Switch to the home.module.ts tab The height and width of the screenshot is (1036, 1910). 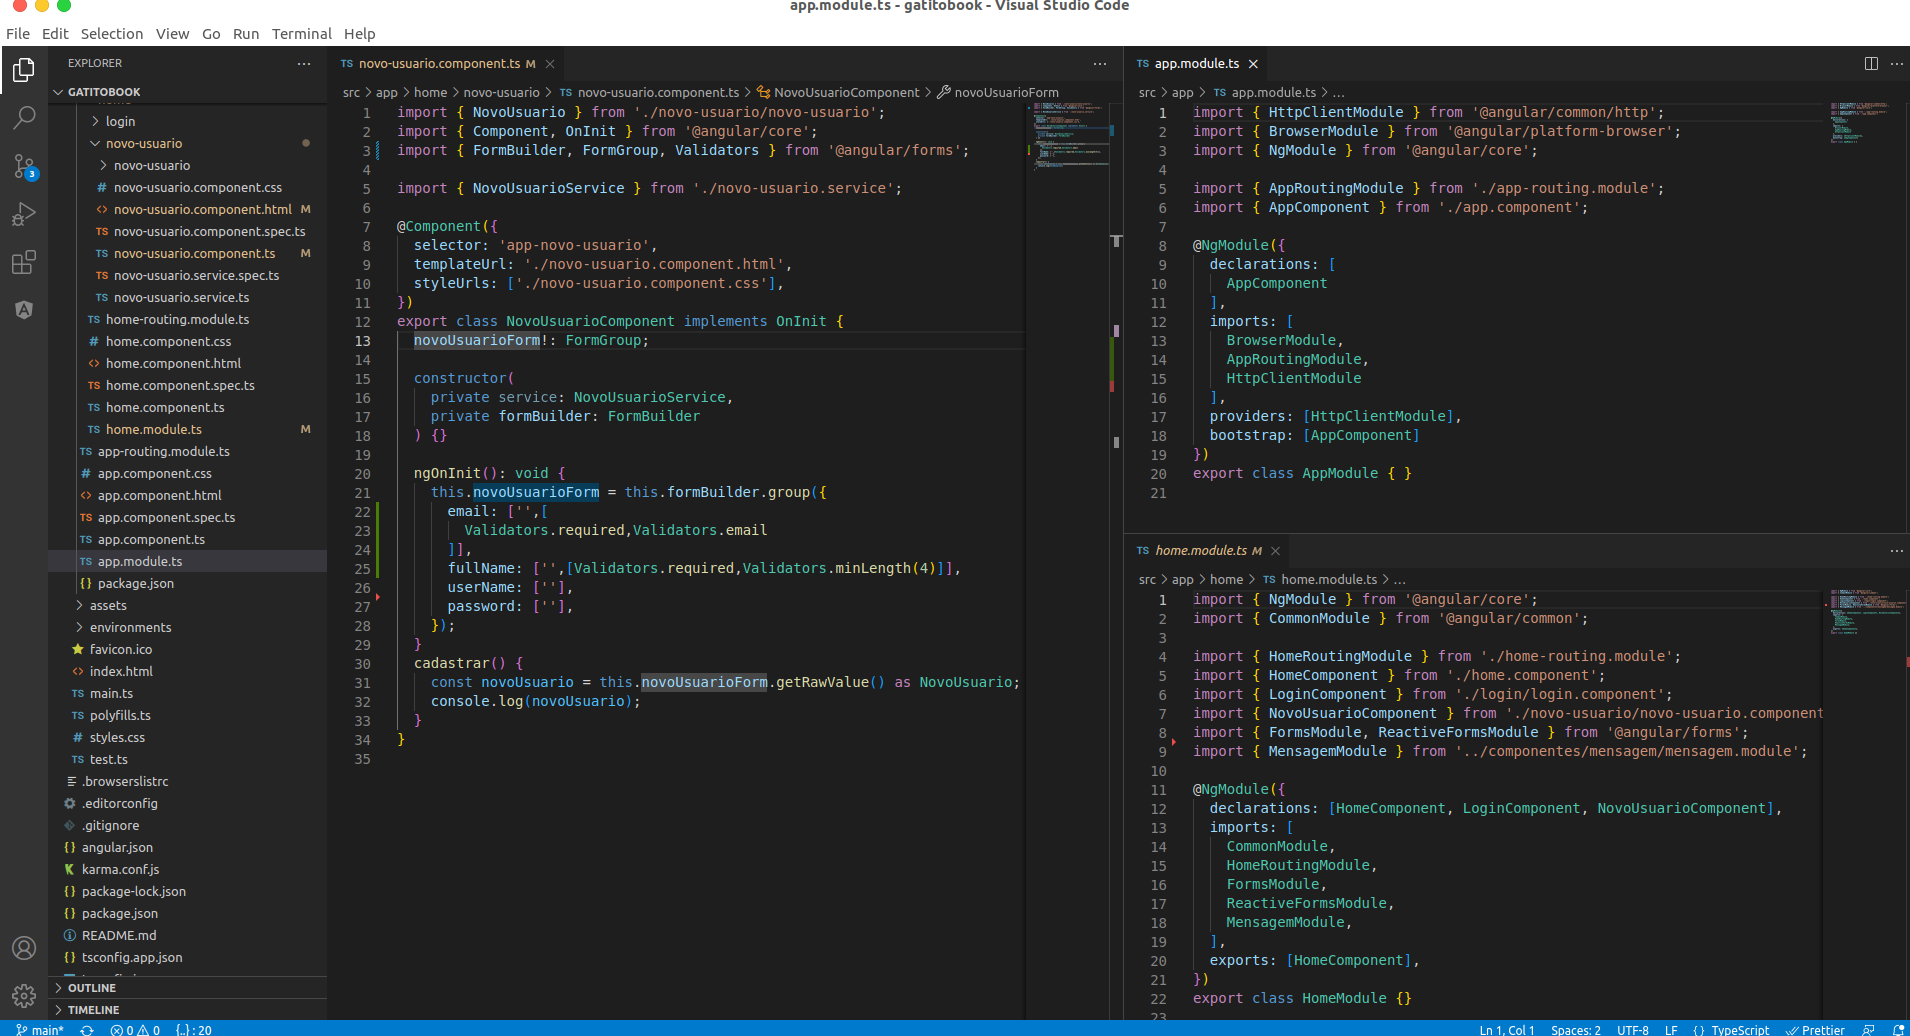click(1206, 551)
